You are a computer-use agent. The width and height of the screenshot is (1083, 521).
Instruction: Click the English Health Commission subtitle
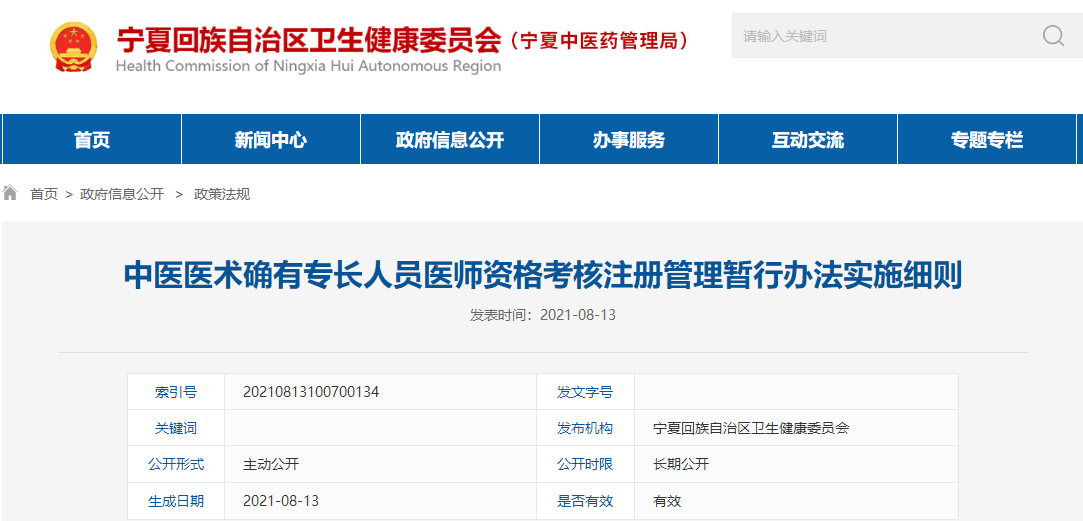(x=308, y=66)
